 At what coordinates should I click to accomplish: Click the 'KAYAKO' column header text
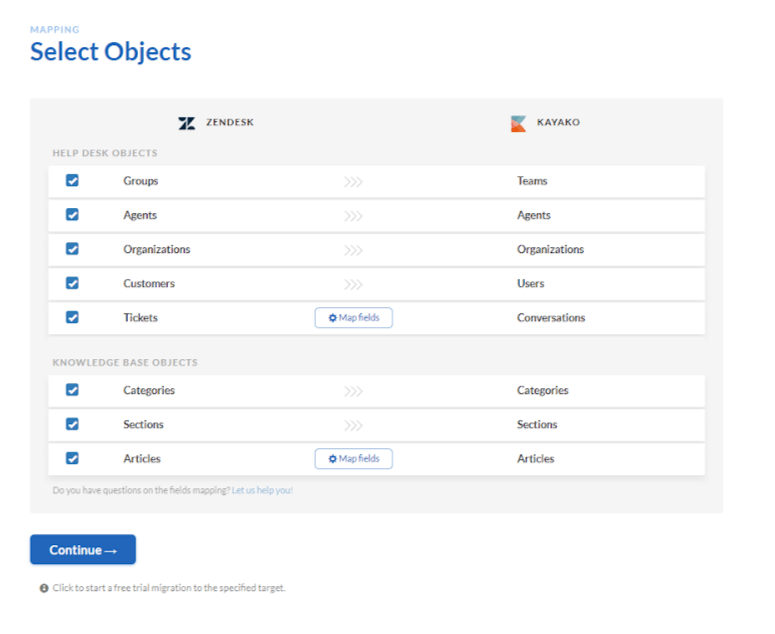pos(559,122)
